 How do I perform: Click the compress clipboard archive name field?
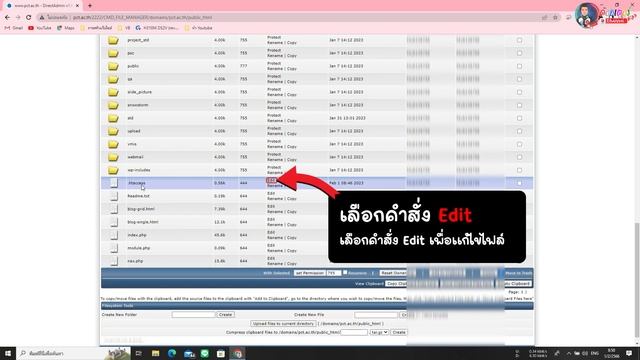point(354,332)
